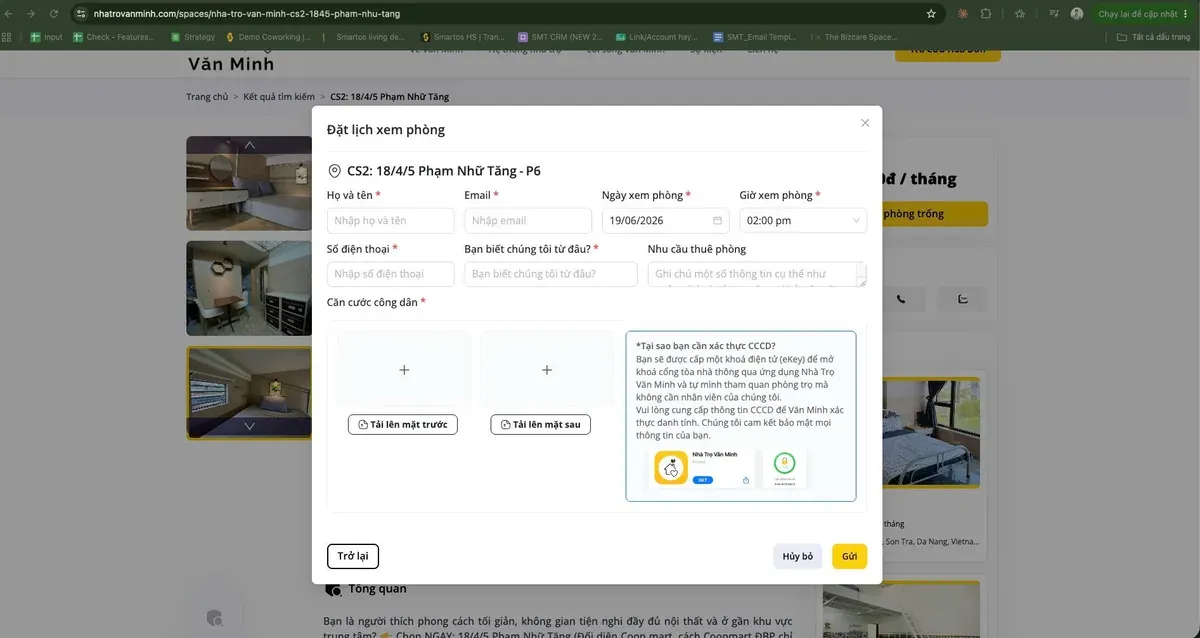Expand the Giờ xem phòng time dropdown
Viewport: 1200px width, 638px height.
coord(803,221)
